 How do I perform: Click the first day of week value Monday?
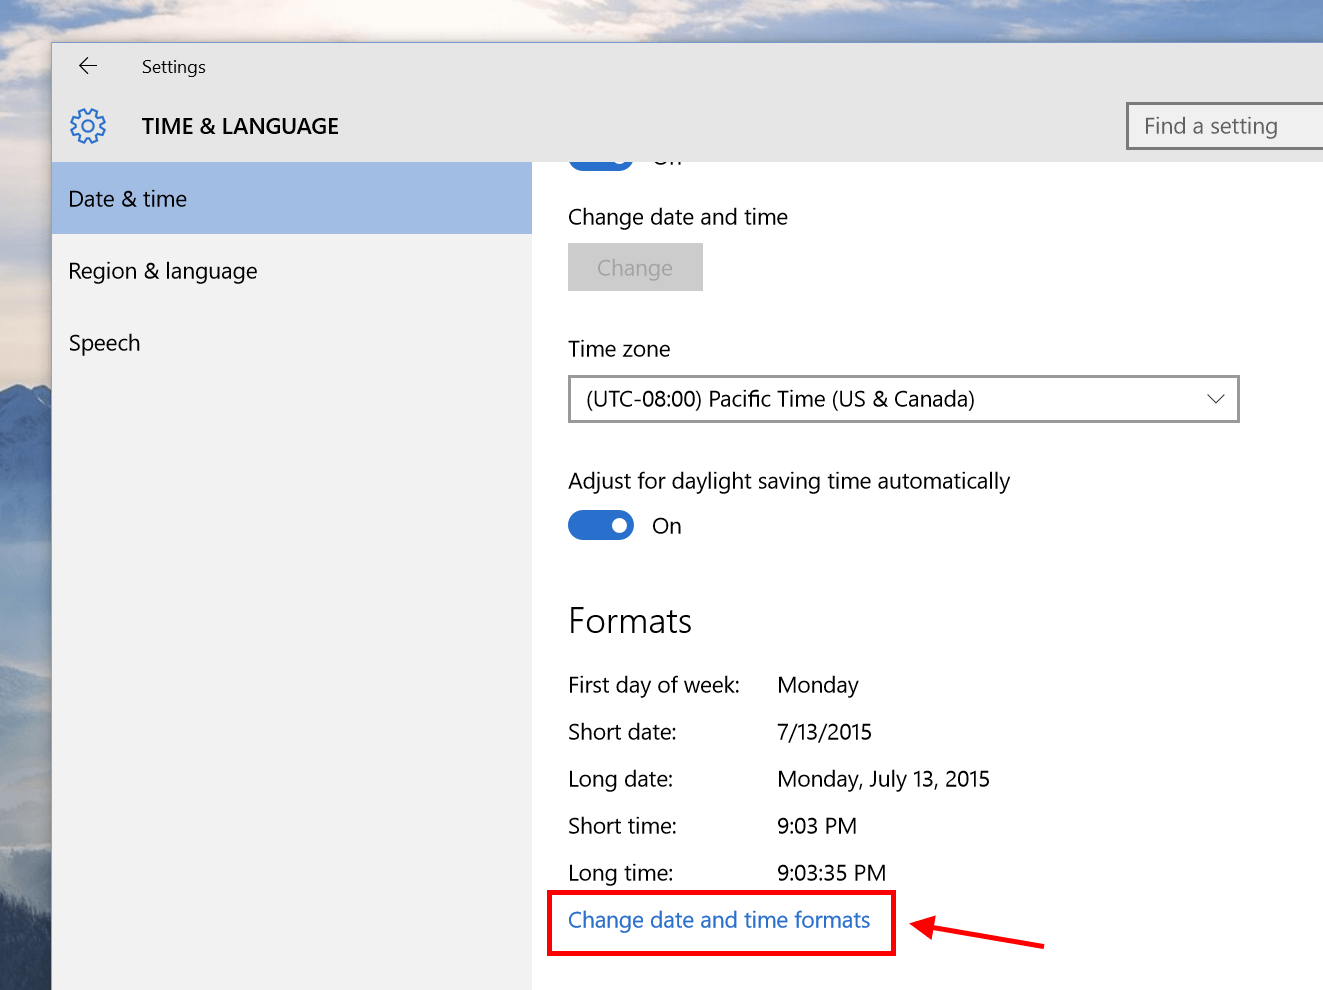818,685
